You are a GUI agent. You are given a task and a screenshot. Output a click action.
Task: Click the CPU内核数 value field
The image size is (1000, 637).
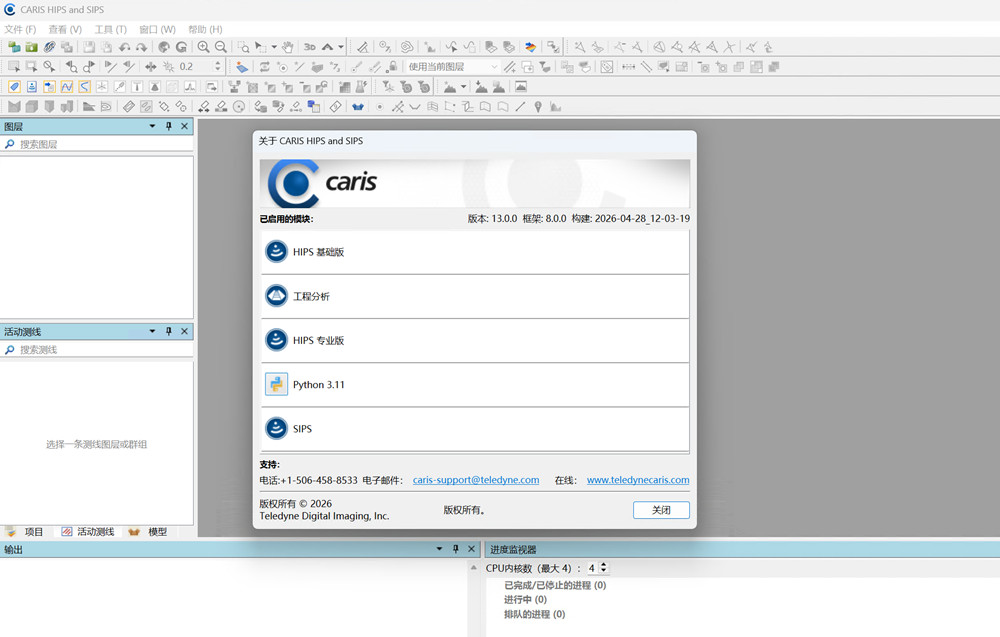point(592,567)
